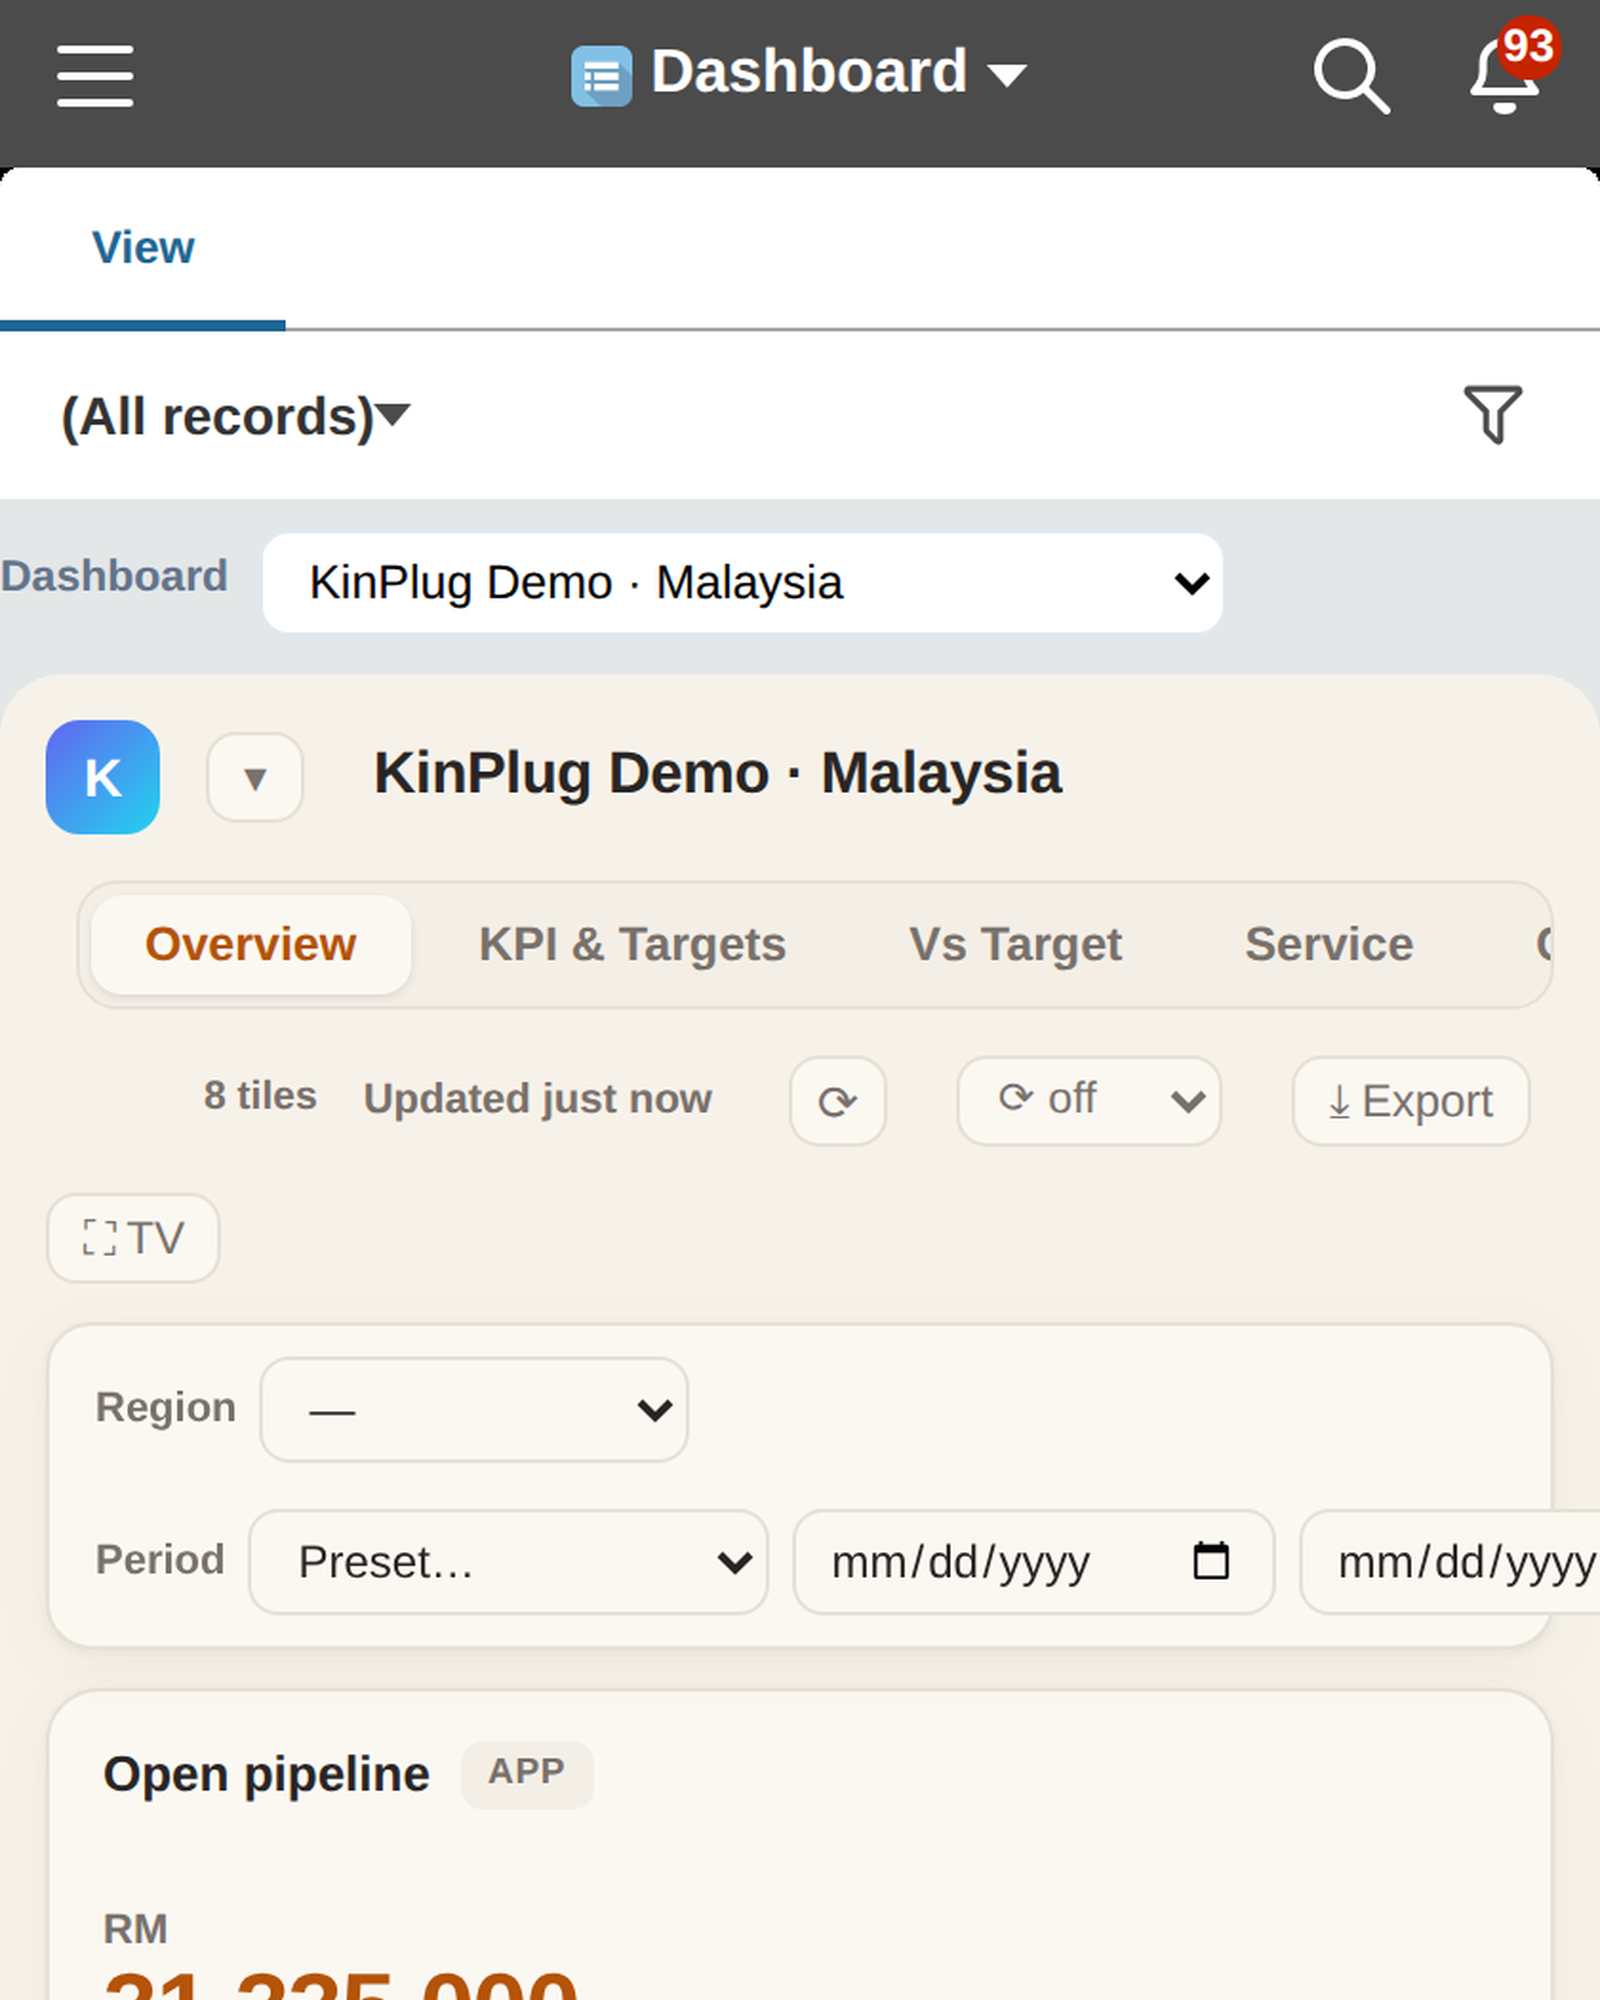Switch to Vs Target tab
The height and width of the screenshot is (2000, 1600).
pyautogui.click(x=1015, y=944)
